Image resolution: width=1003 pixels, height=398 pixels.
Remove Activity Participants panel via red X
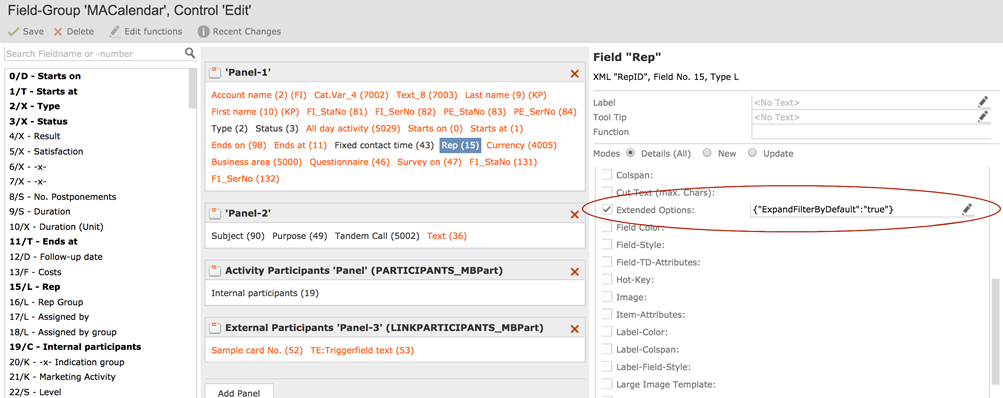(x=574, y=272)
